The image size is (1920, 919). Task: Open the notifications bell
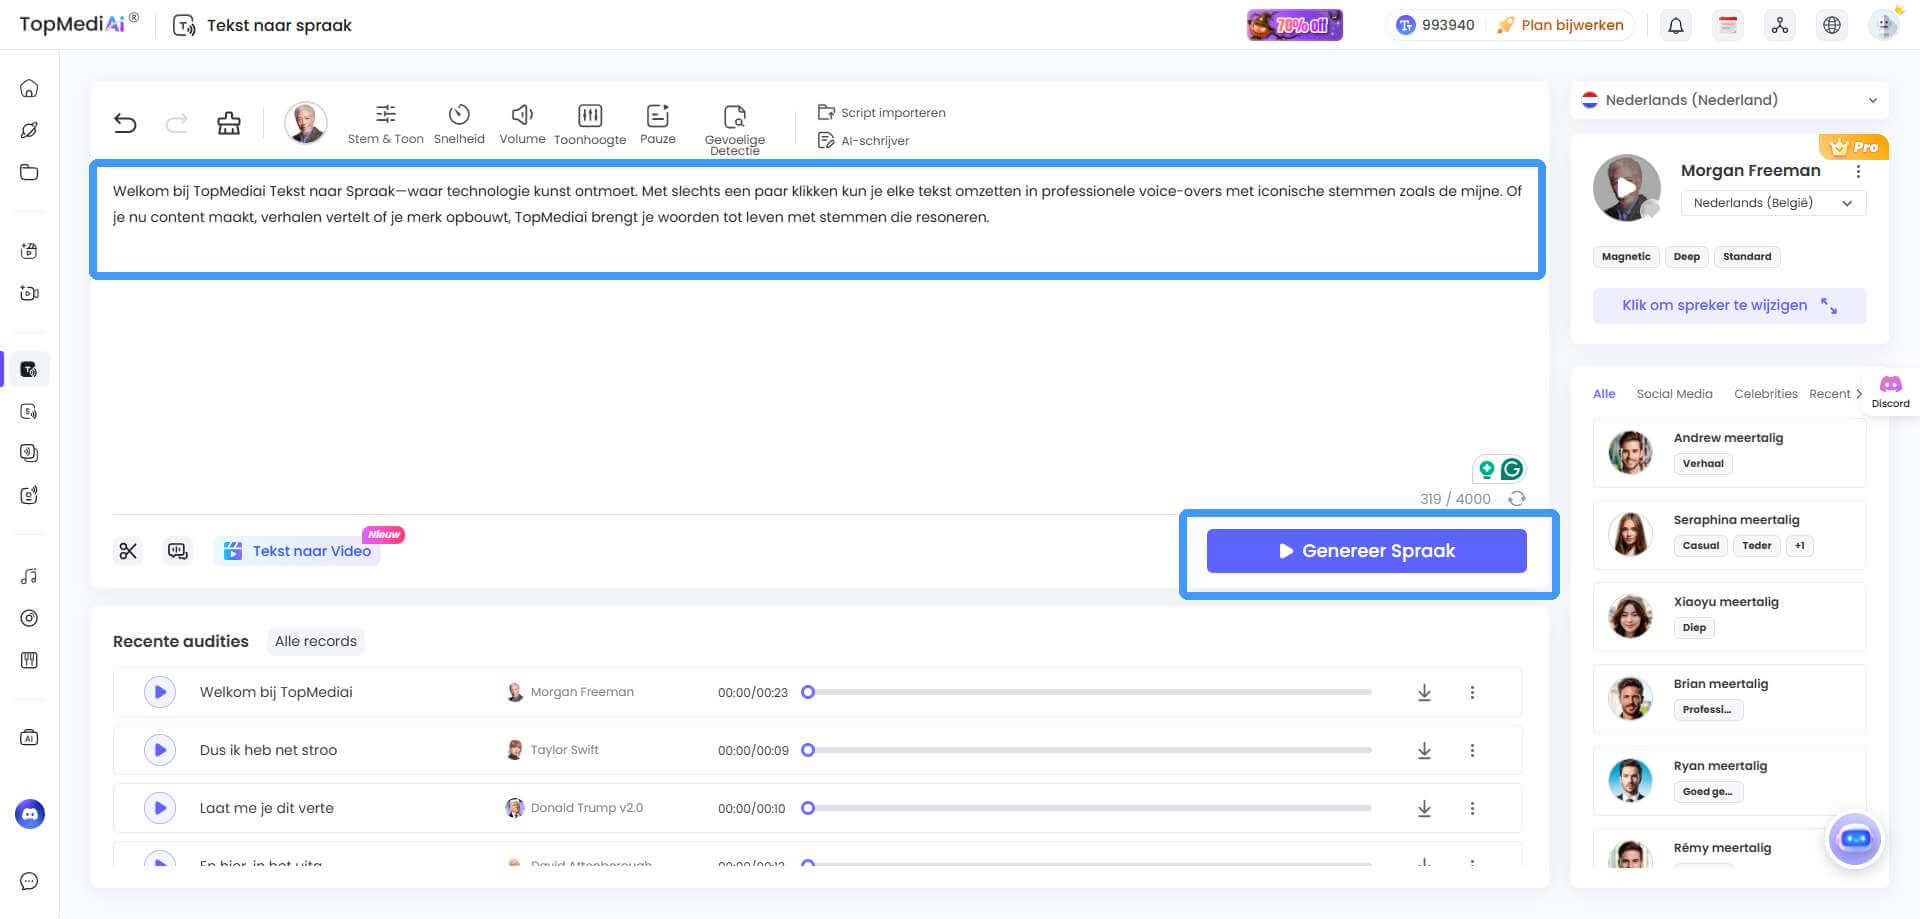tap(1676, 25)
